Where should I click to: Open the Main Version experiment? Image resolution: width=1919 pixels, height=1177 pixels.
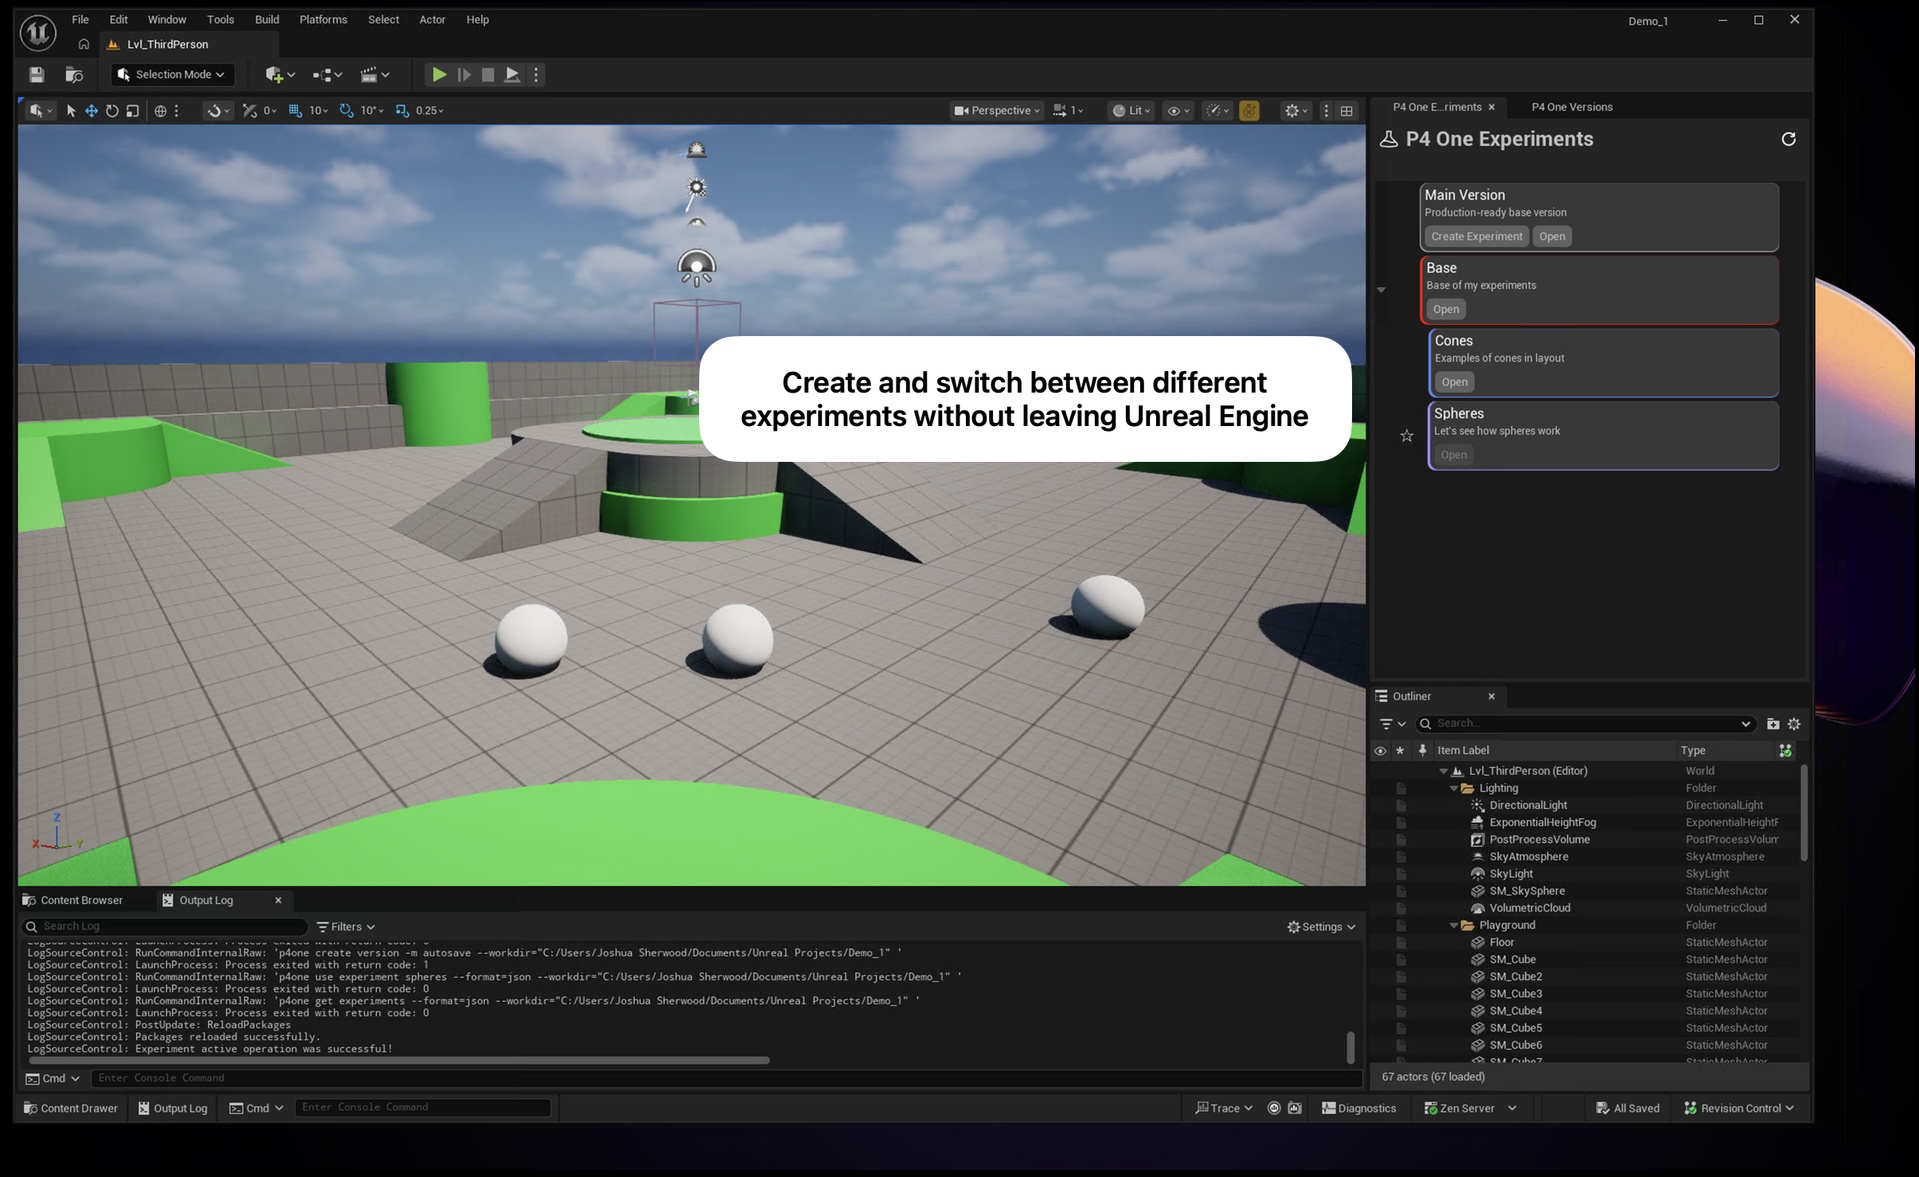click(1552, 237)
